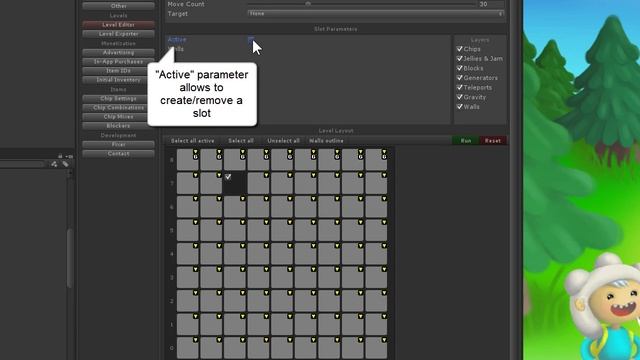Click the search-by-label tag icon in the Project panel
Viewport: 640px width, 360px height.
pyautogui.click(x=65, y=164)
